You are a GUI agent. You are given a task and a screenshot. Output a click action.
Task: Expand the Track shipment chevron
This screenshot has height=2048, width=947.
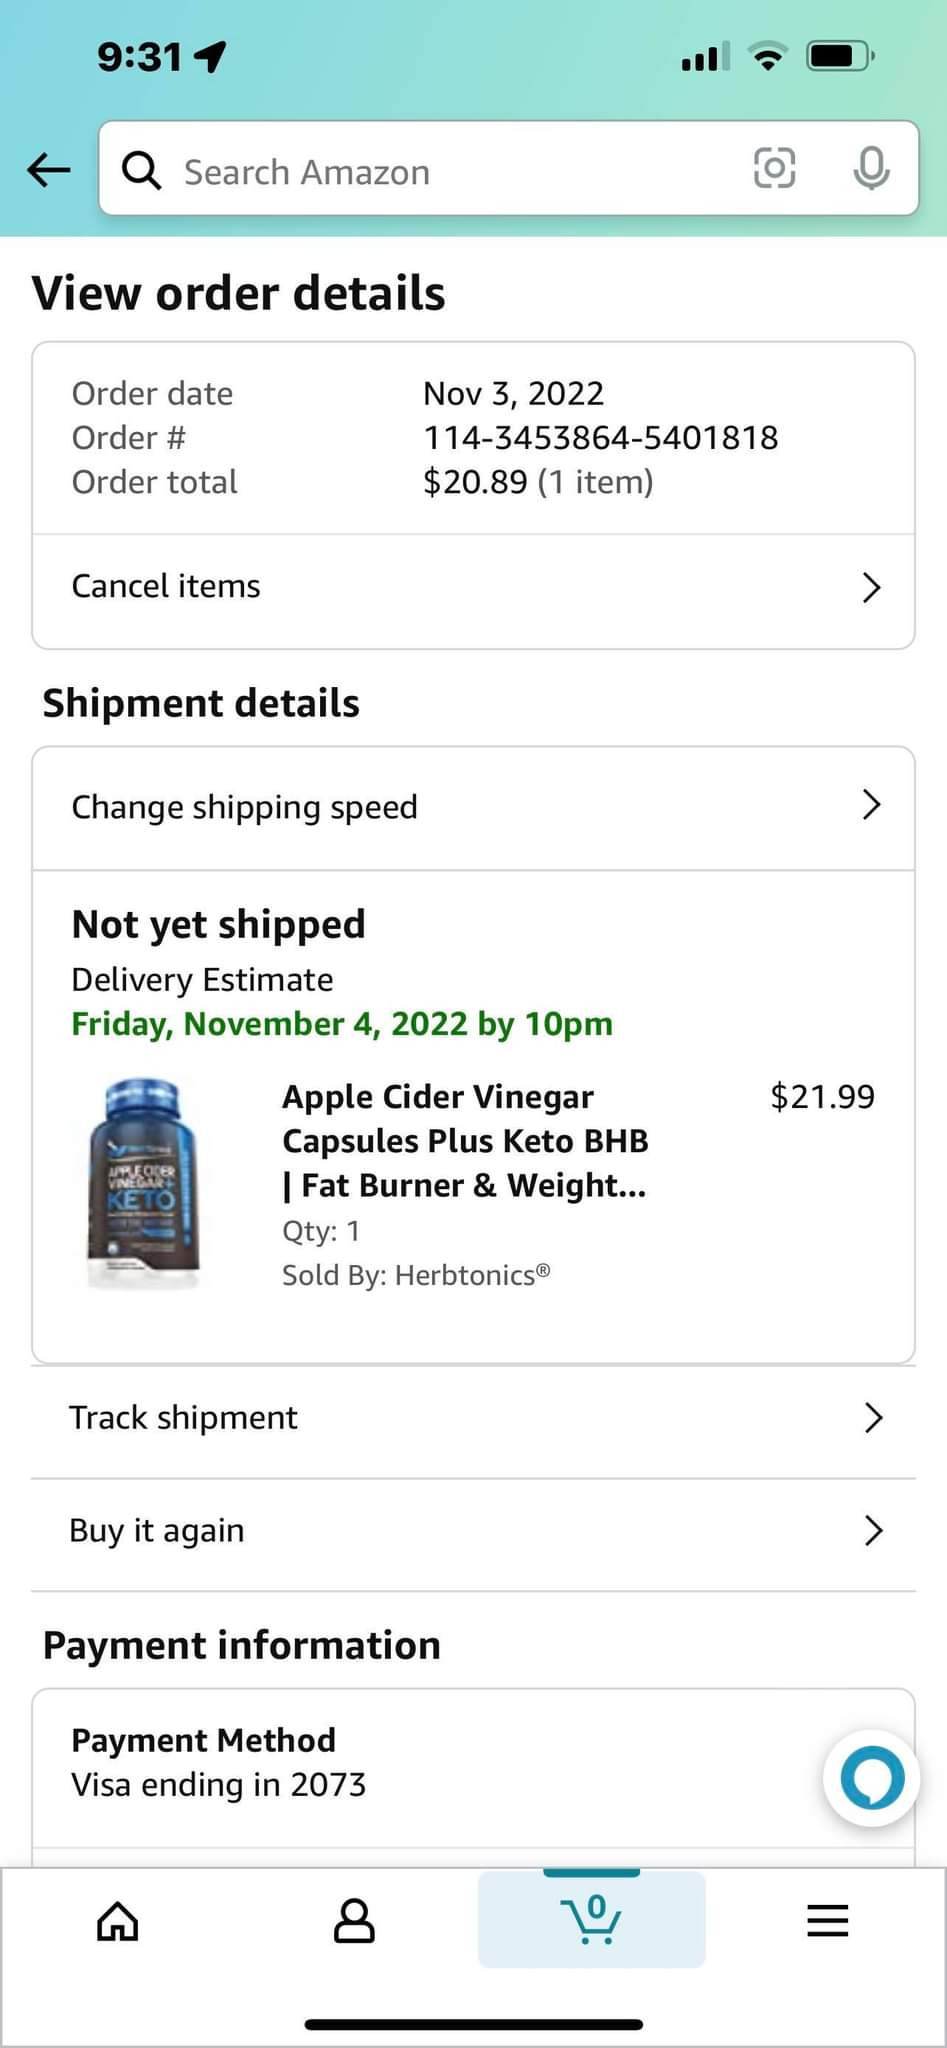coord(873,1417)
